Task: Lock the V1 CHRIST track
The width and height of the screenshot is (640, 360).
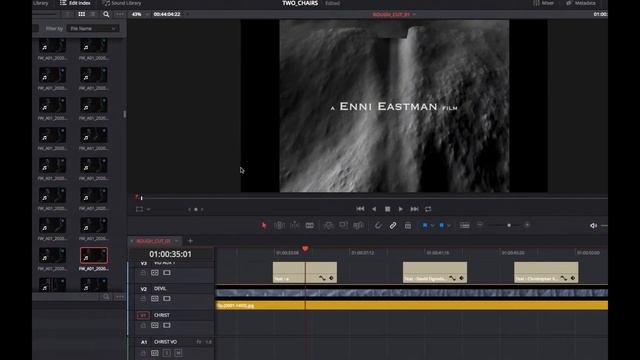Action: click(x=143, y=326)
